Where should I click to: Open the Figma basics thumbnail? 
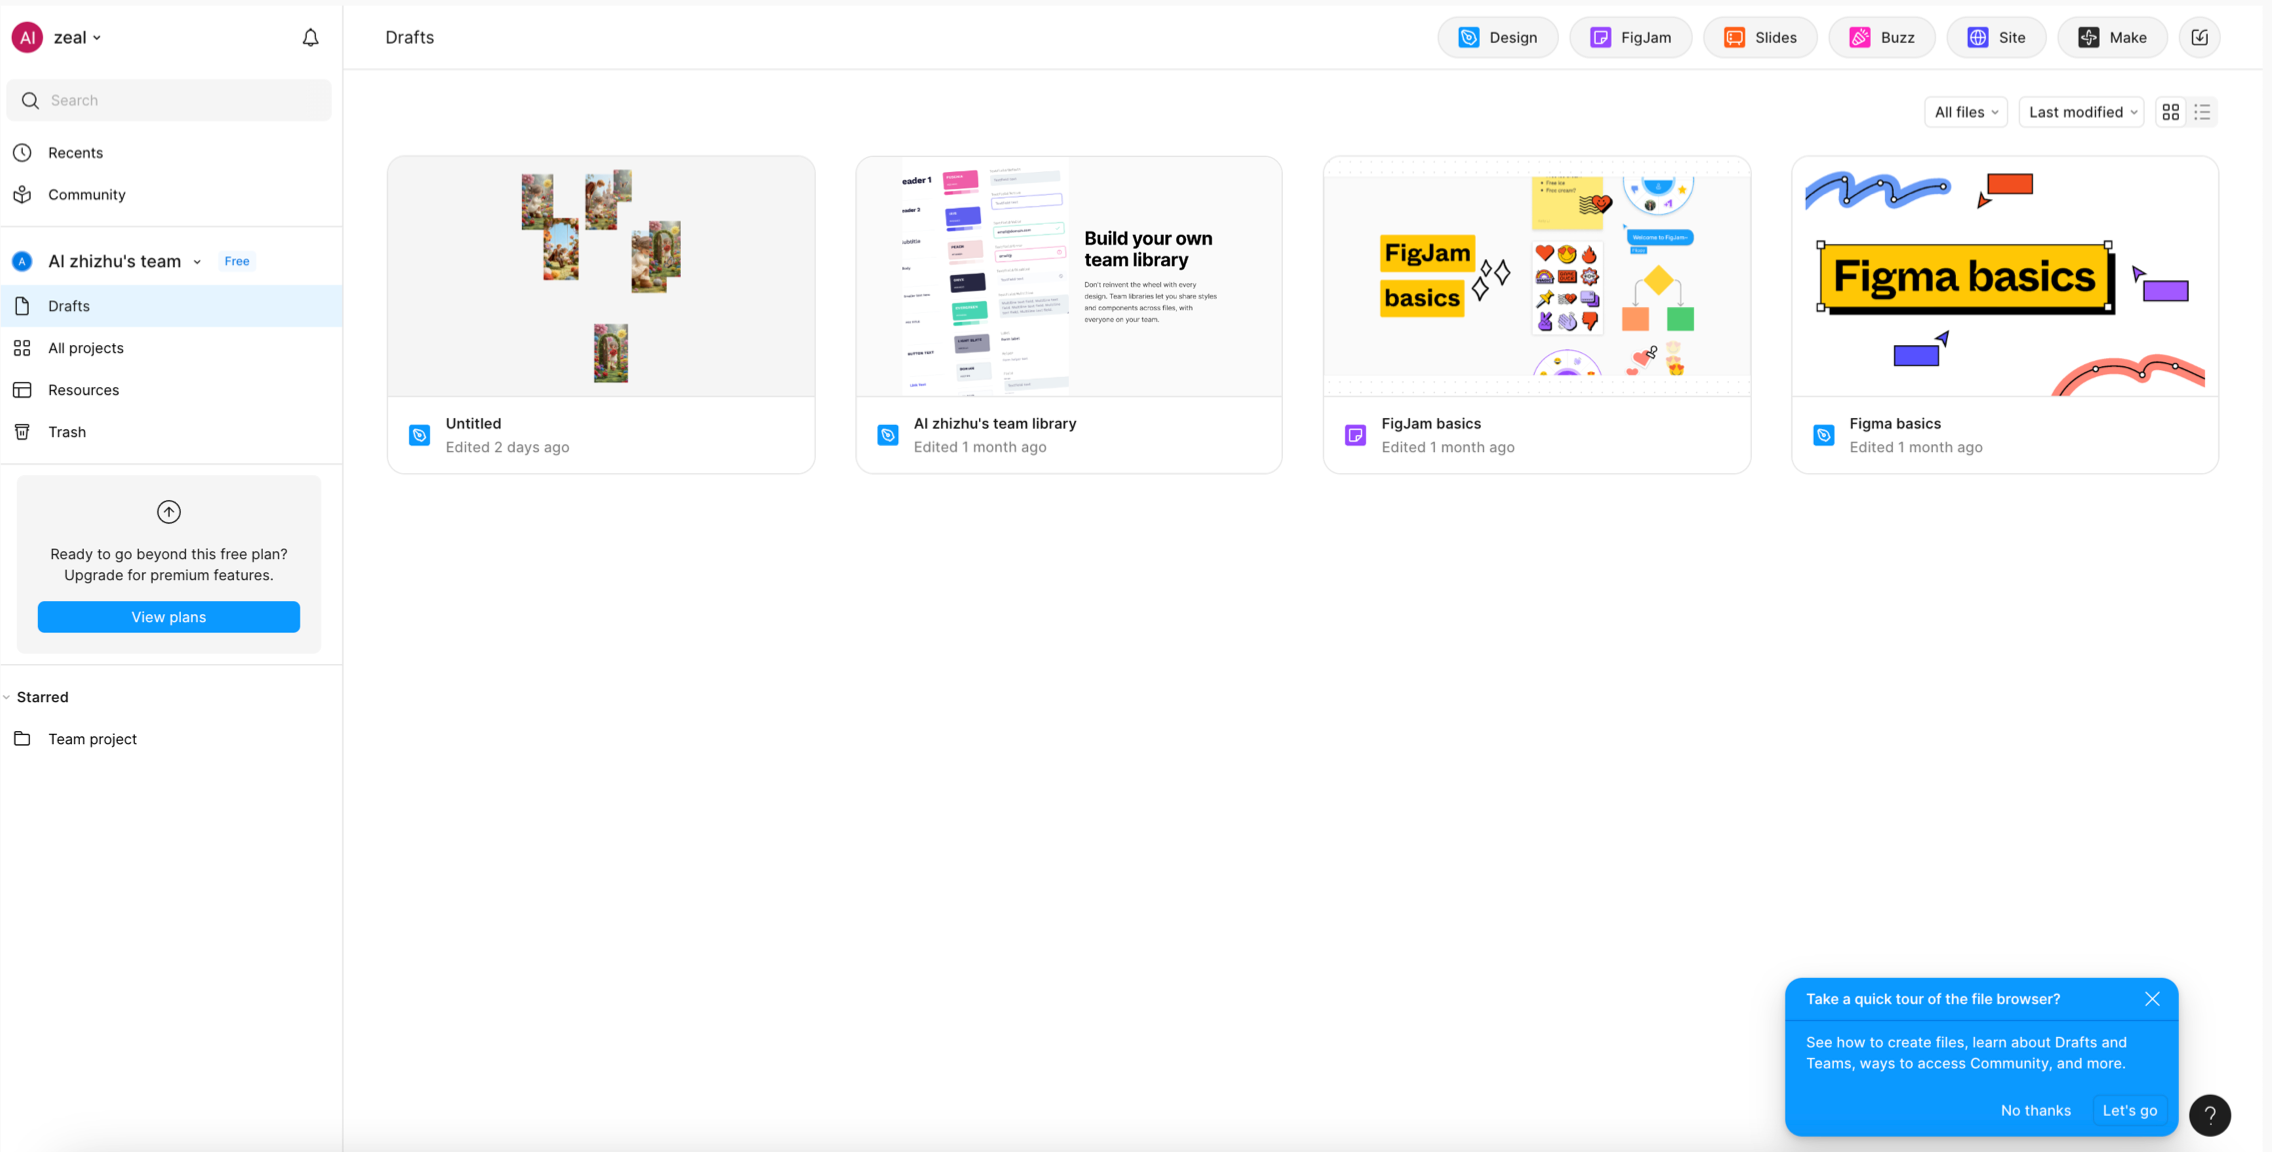point(2005,277)
